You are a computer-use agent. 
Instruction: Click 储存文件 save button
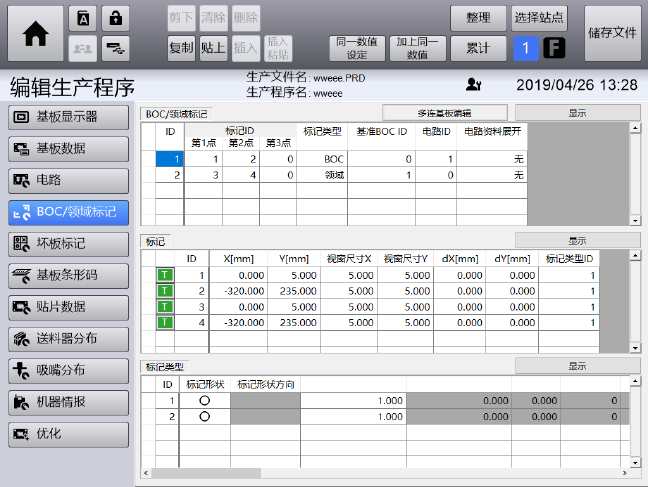pos(612,33)
